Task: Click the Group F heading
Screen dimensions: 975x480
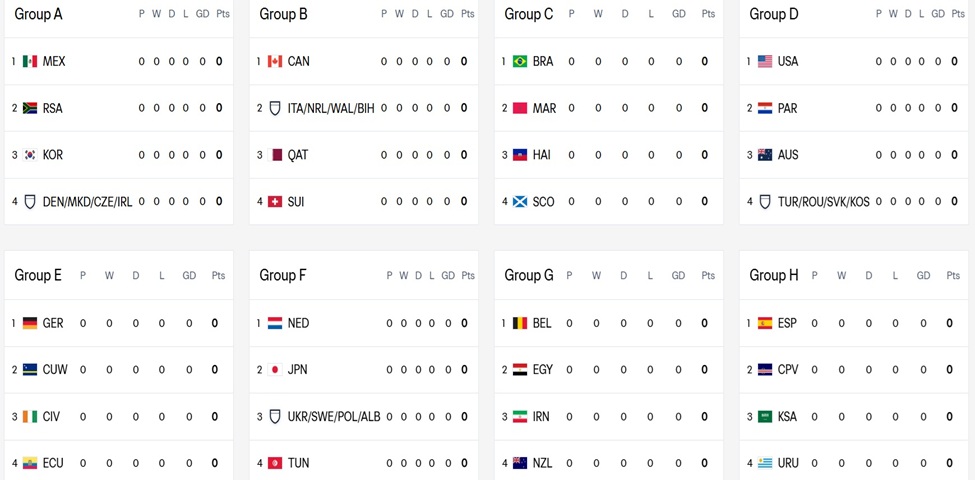Action: coord(283,275)
